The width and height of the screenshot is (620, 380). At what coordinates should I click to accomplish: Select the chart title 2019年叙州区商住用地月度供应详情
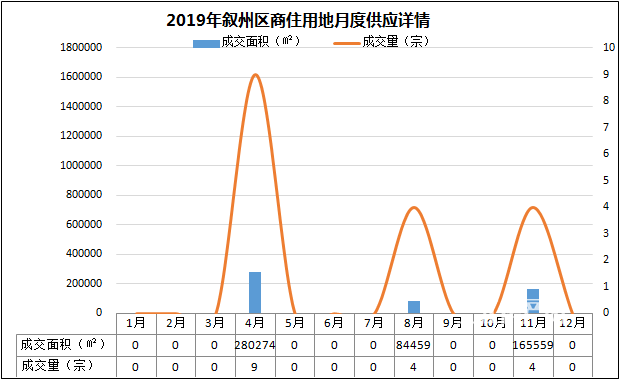coord(298,20)
